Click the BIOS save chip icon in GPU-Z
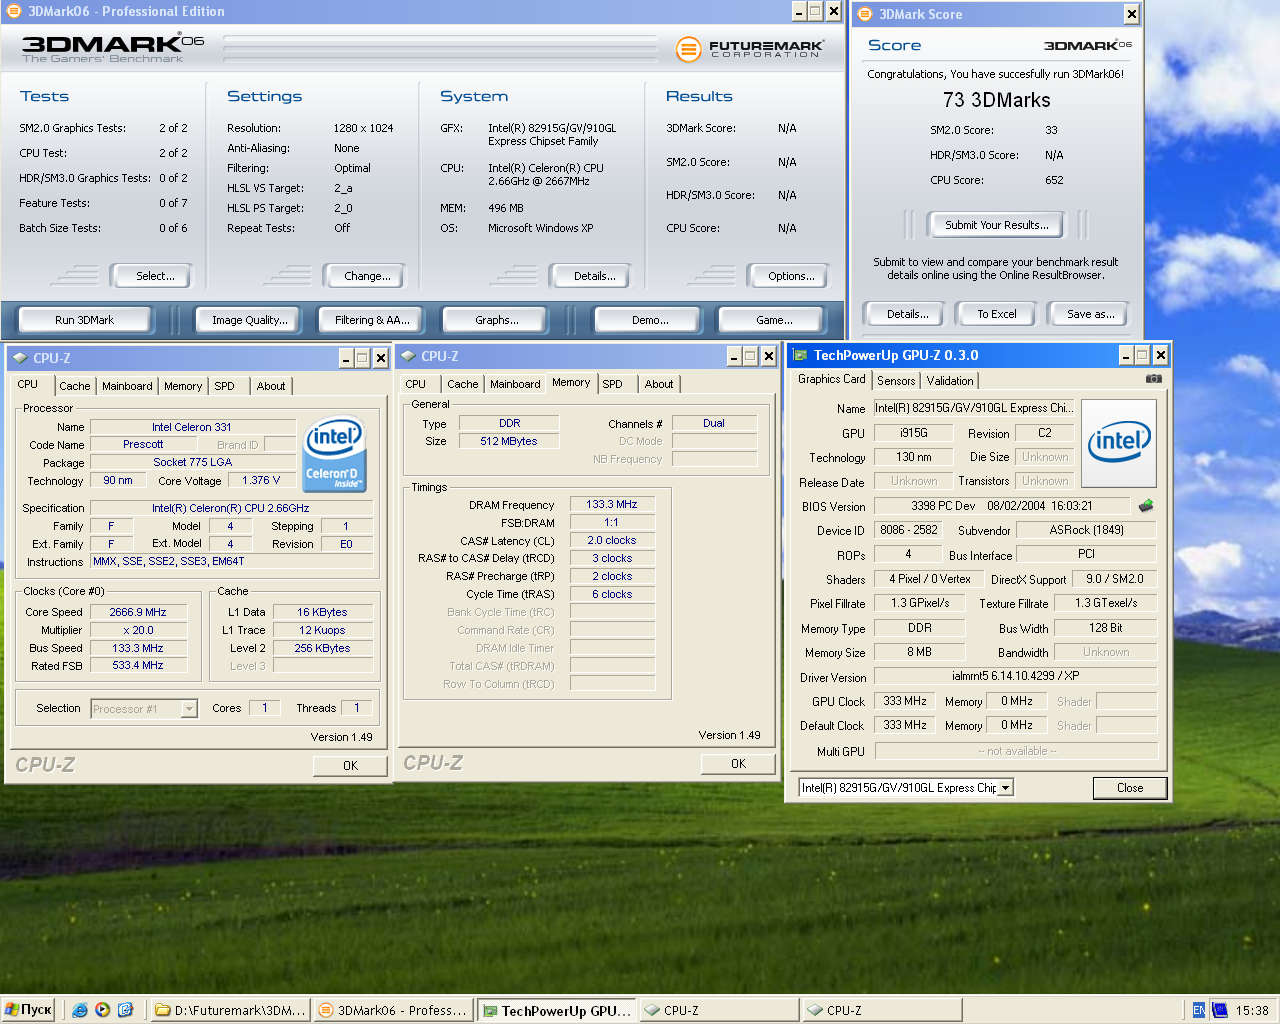Image resolution: width=1280 pixels, height=1024 pixels. pos(1146,506)
